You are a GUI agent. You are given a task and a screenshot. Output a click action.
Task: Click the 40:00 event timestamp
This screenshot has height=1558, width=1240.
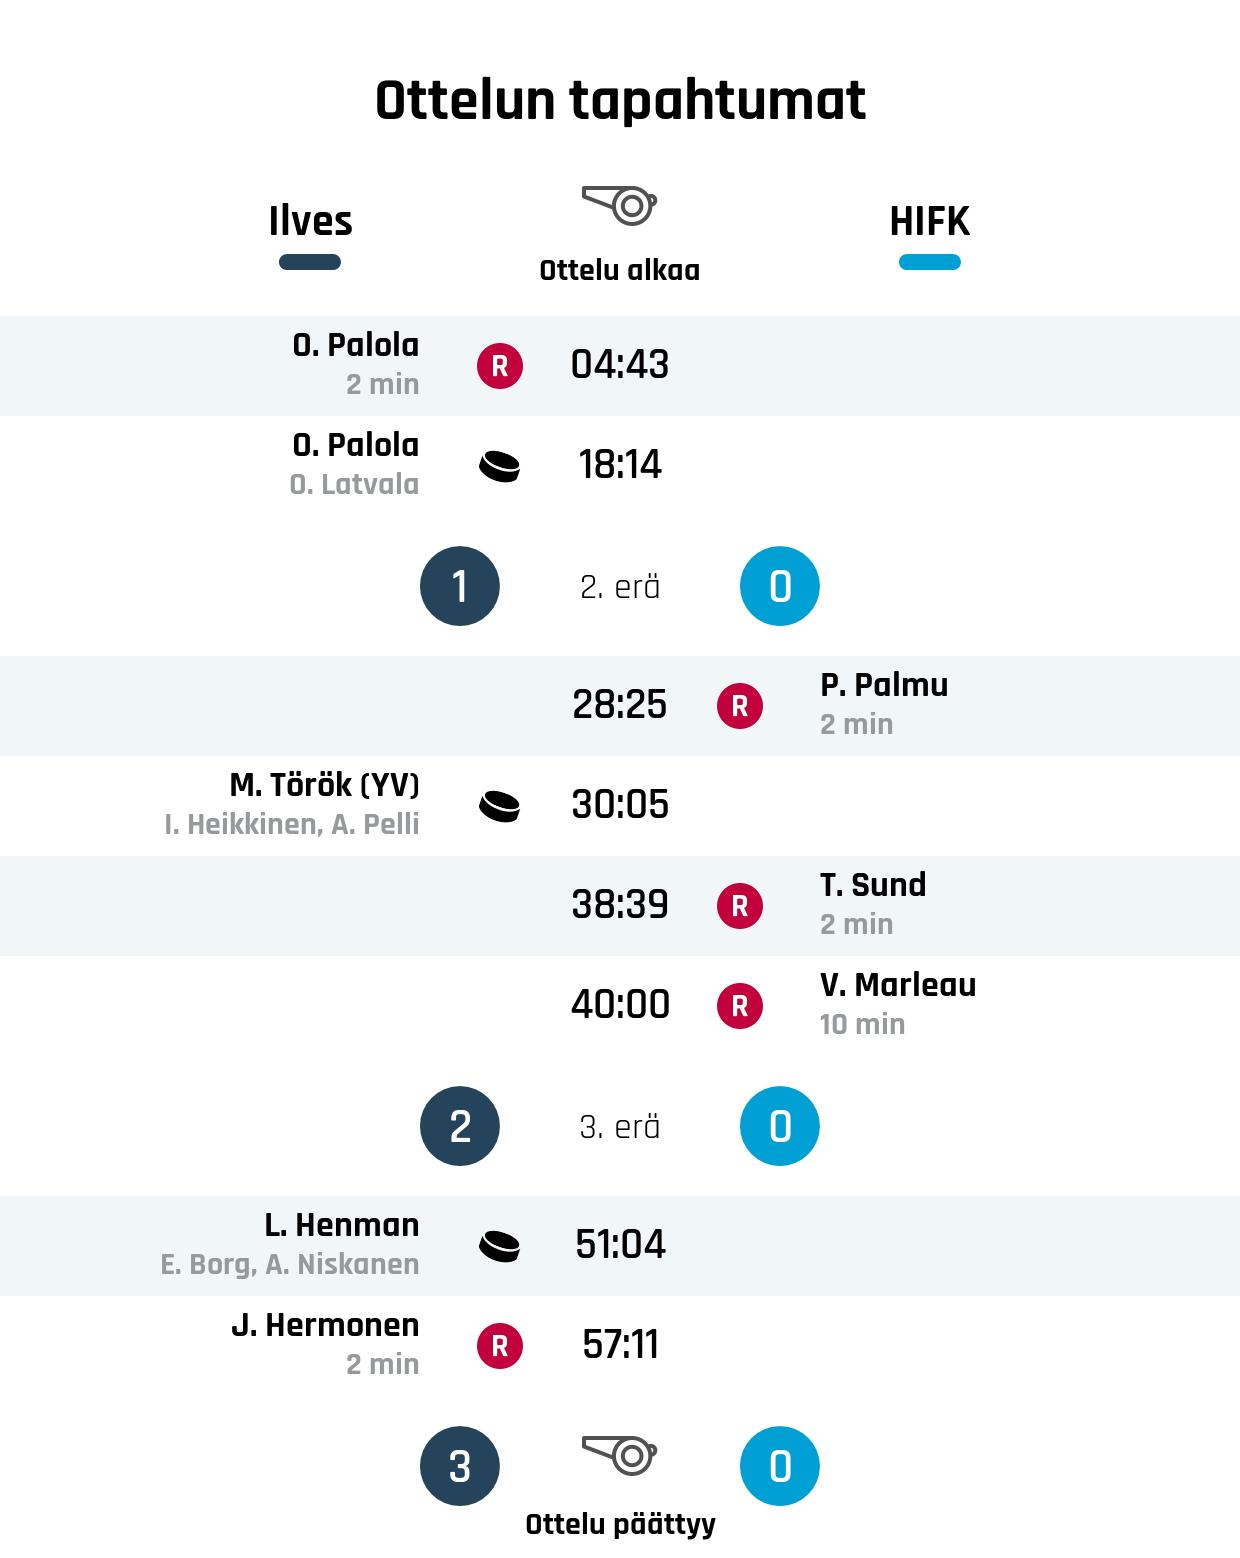[620, 1004]
